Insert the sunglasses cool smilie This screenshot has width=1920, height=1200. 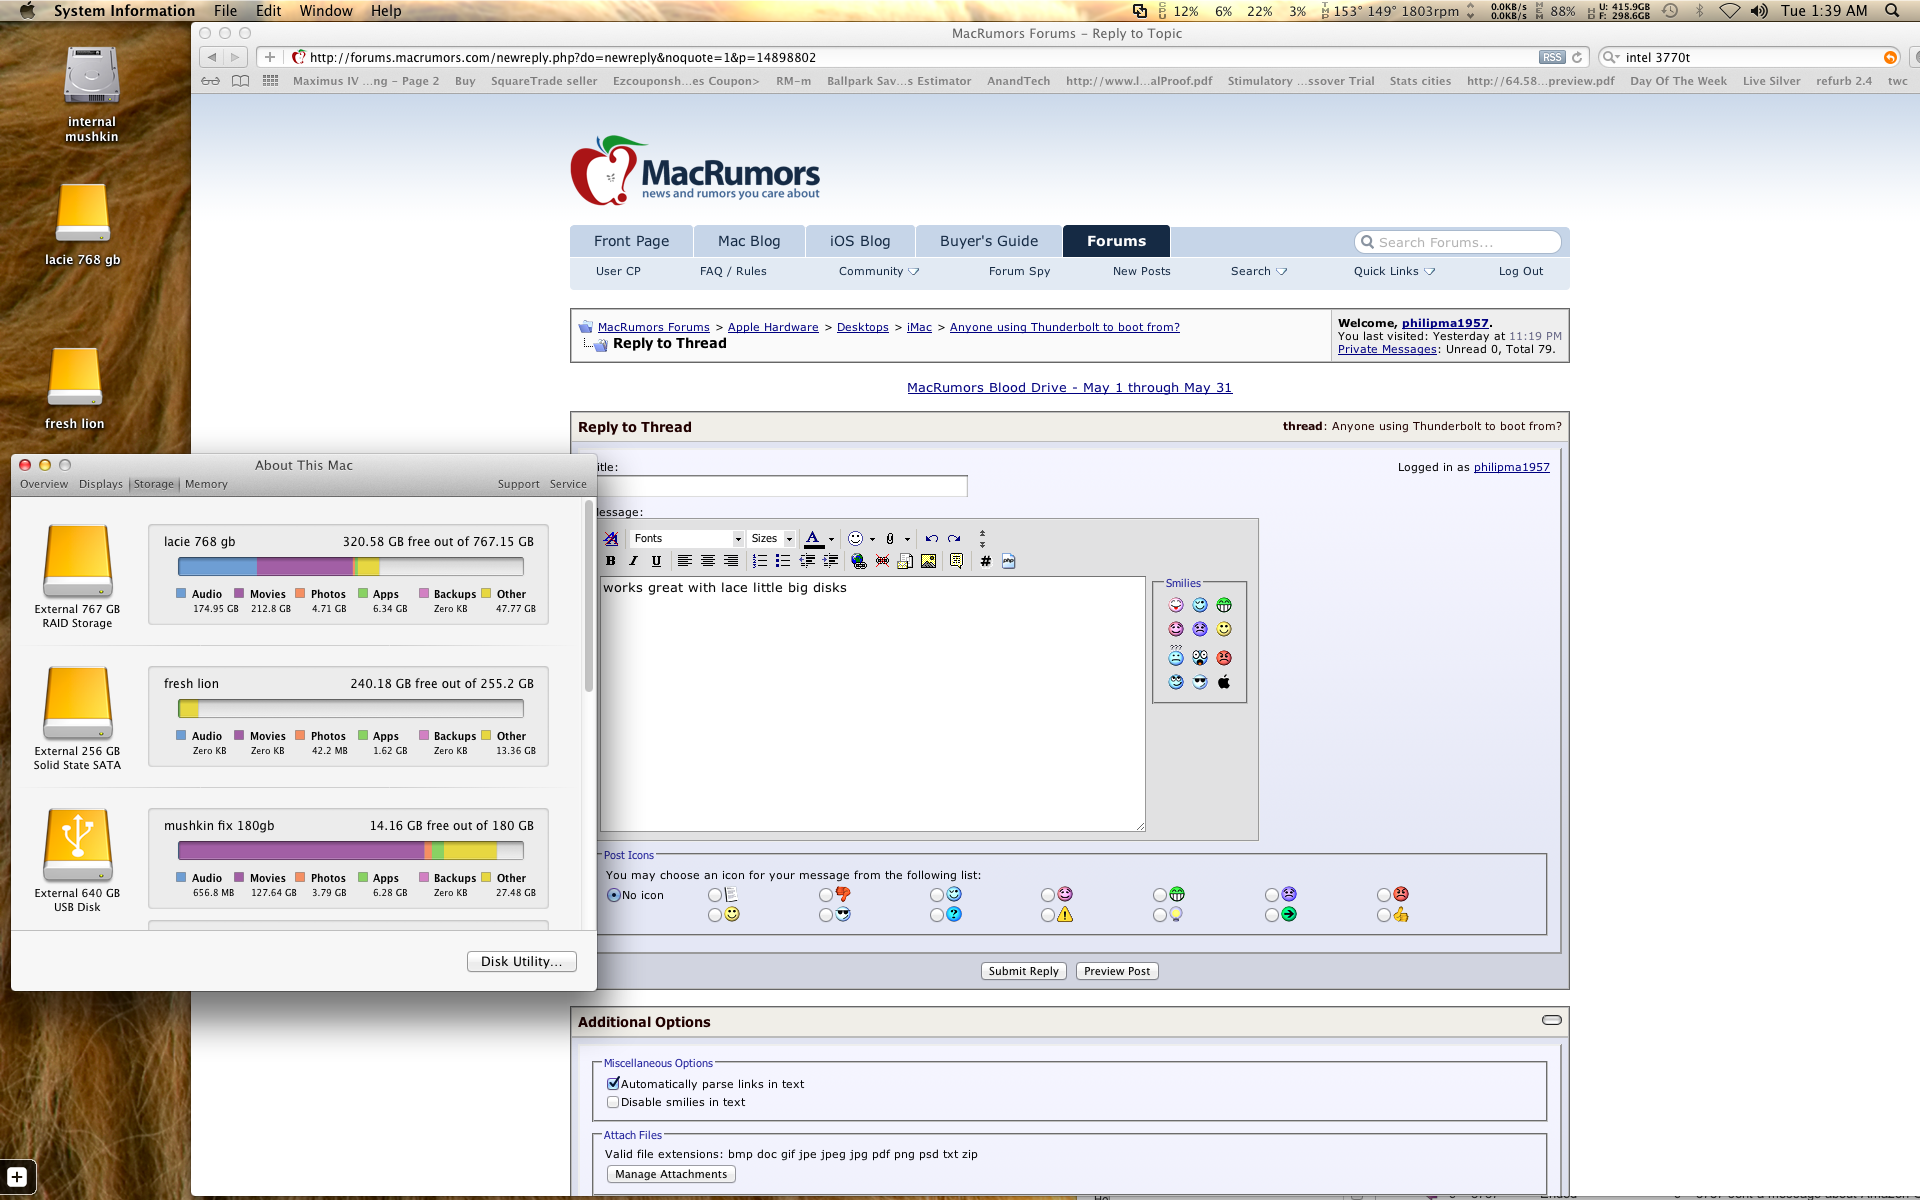(x=1200, y=682)
